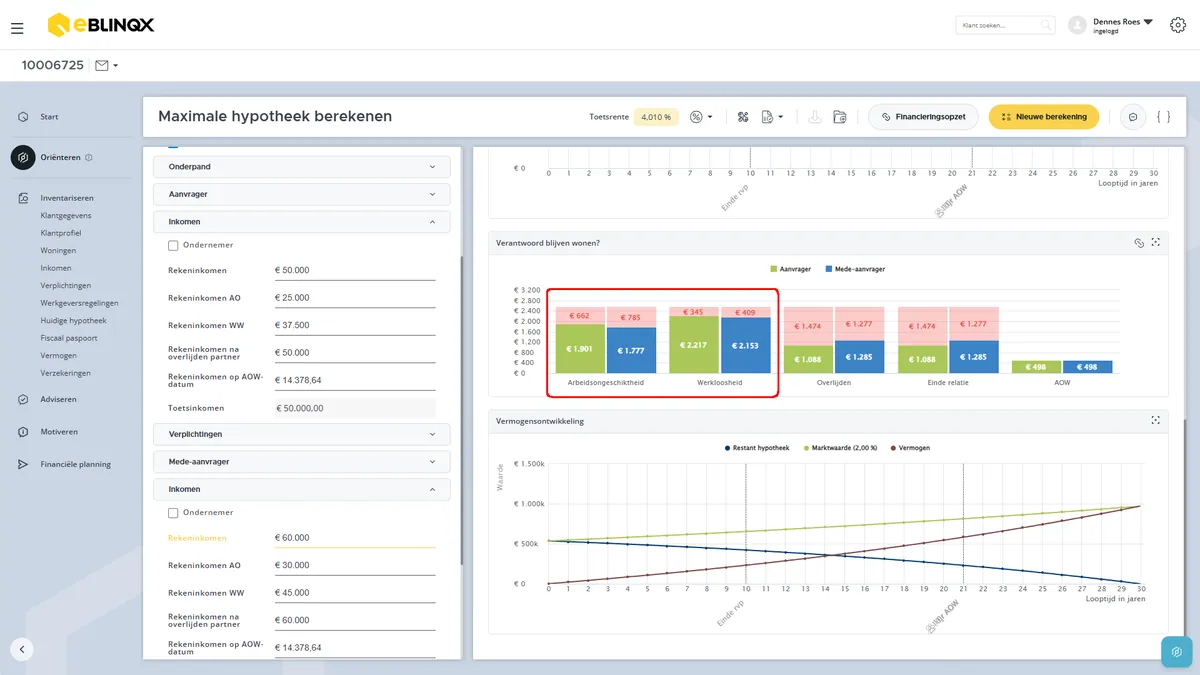Viewport: 1200px width, 675px height.
Task: Collapse the first Inkomen section
Action: click(x=301, y=222)
